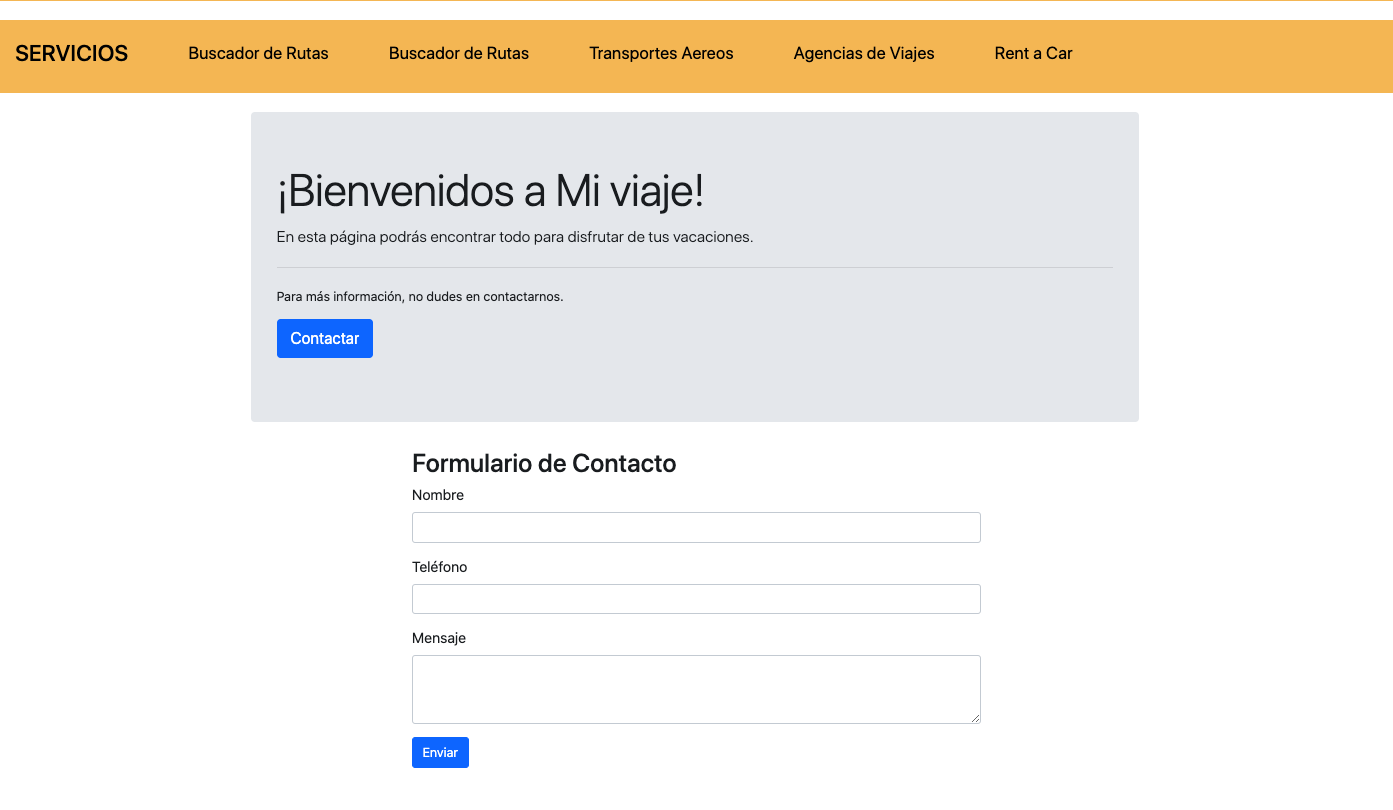1393x810 pixels.
Task: Click the Mensaje text area
Action: click(696, 689)
